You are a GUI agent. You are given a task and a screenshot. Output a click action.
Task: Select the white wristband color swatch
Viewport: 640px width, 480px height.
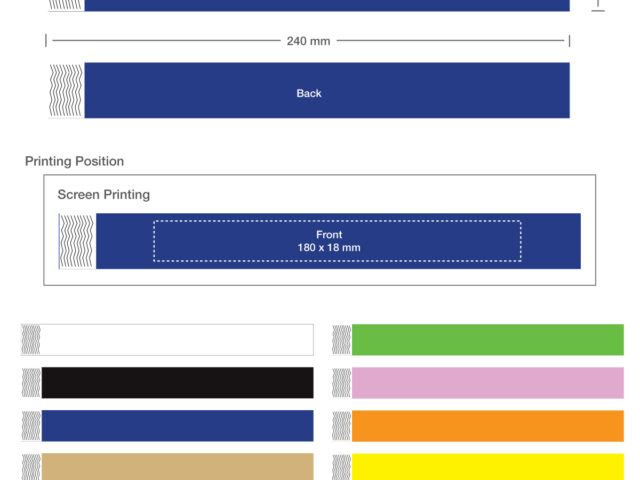click(x=177, y=340)
